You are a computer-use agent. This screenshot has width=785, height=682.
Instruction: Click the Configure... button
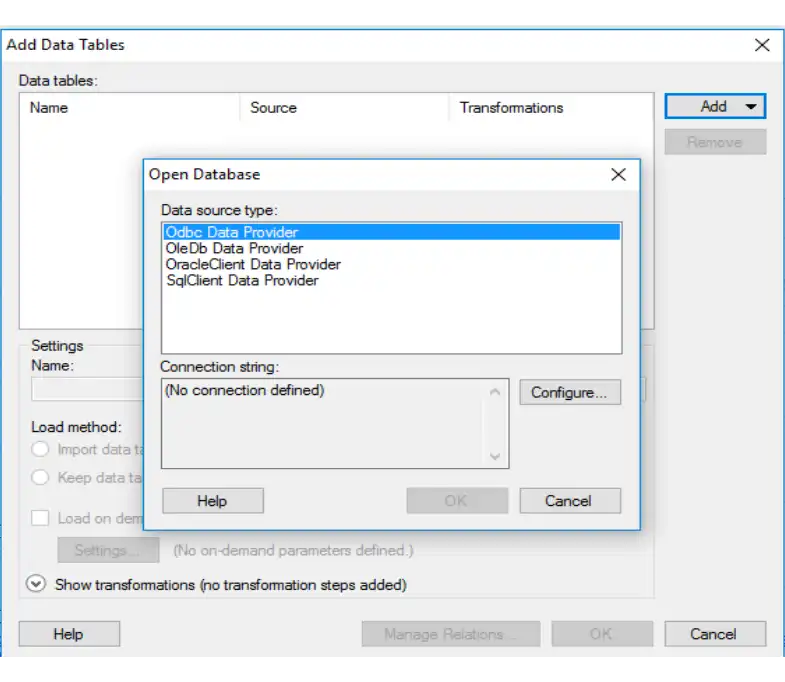(569, 393)
